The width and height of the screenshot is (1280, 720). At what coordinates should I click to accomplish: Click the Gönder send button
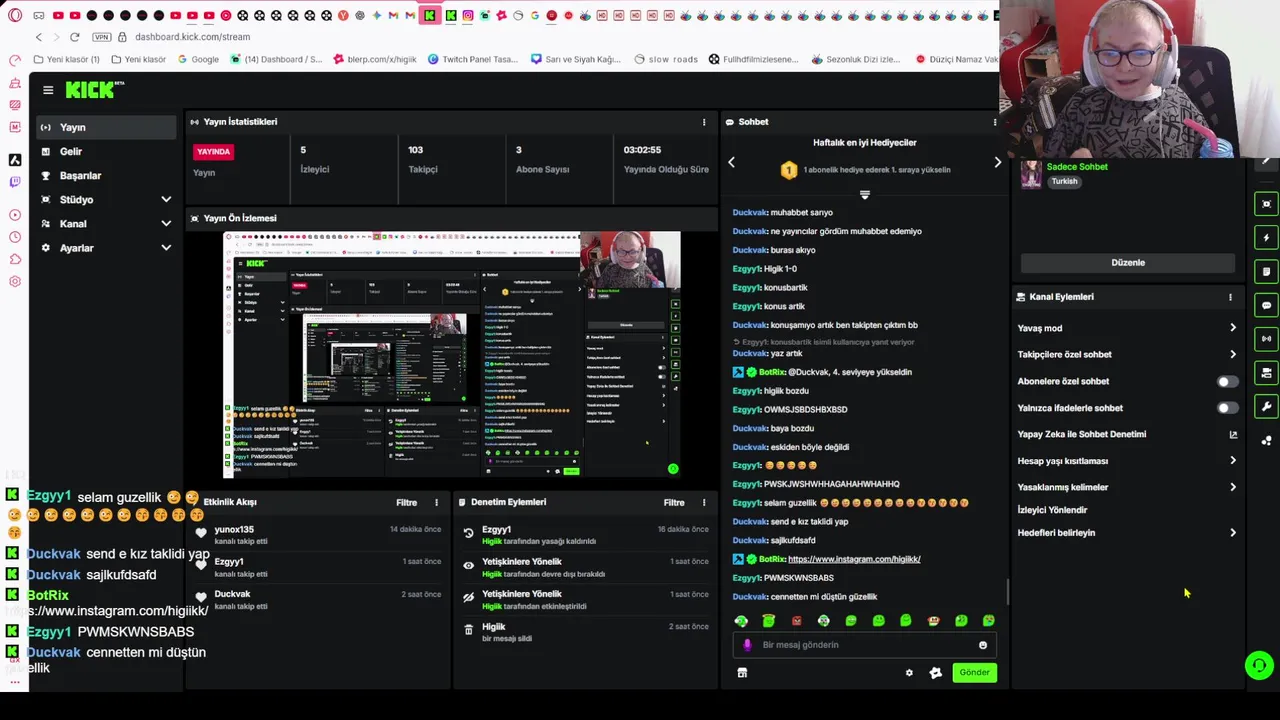(974, 673)
